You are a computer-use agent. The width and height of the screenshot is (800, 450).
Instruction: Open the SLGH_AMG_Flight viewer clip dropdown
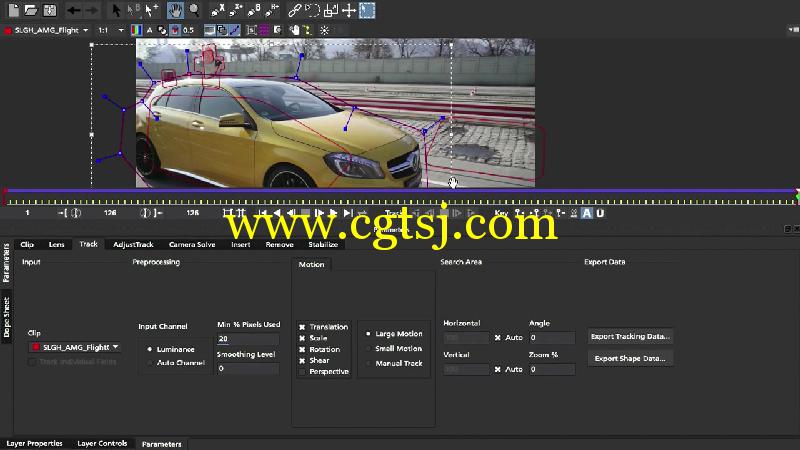pyautogui.click(x=46, y=30)
